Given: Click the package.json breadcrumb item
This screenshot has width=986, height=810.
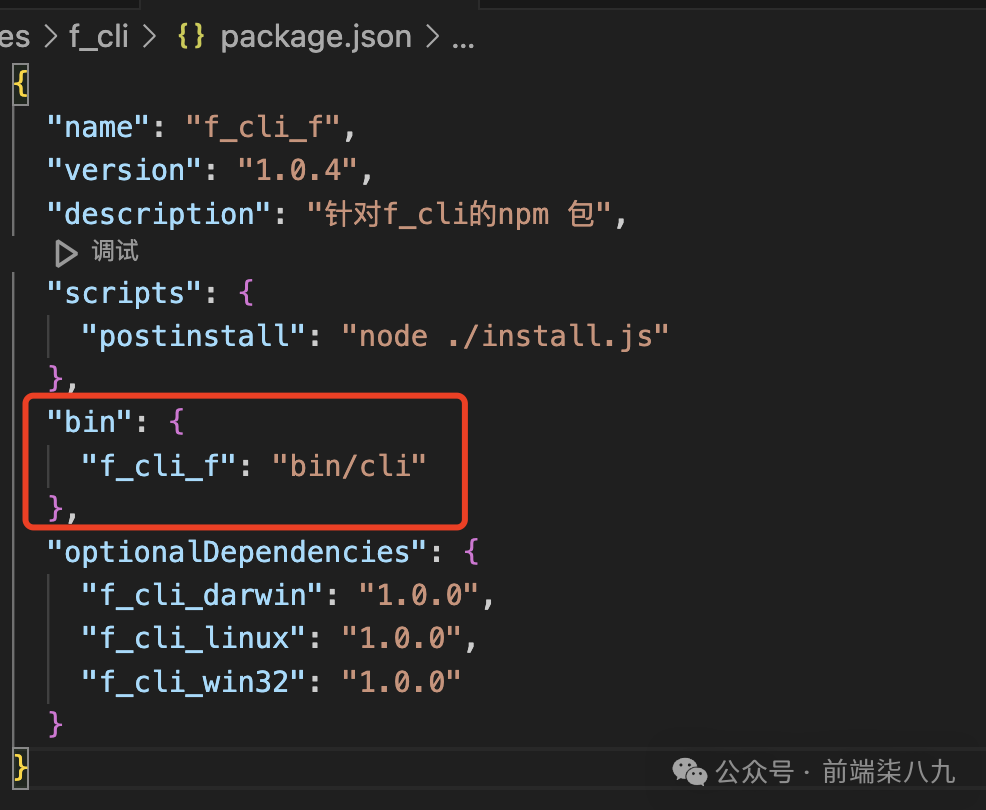Looking at the screenshot, I should tap(315, 37).
